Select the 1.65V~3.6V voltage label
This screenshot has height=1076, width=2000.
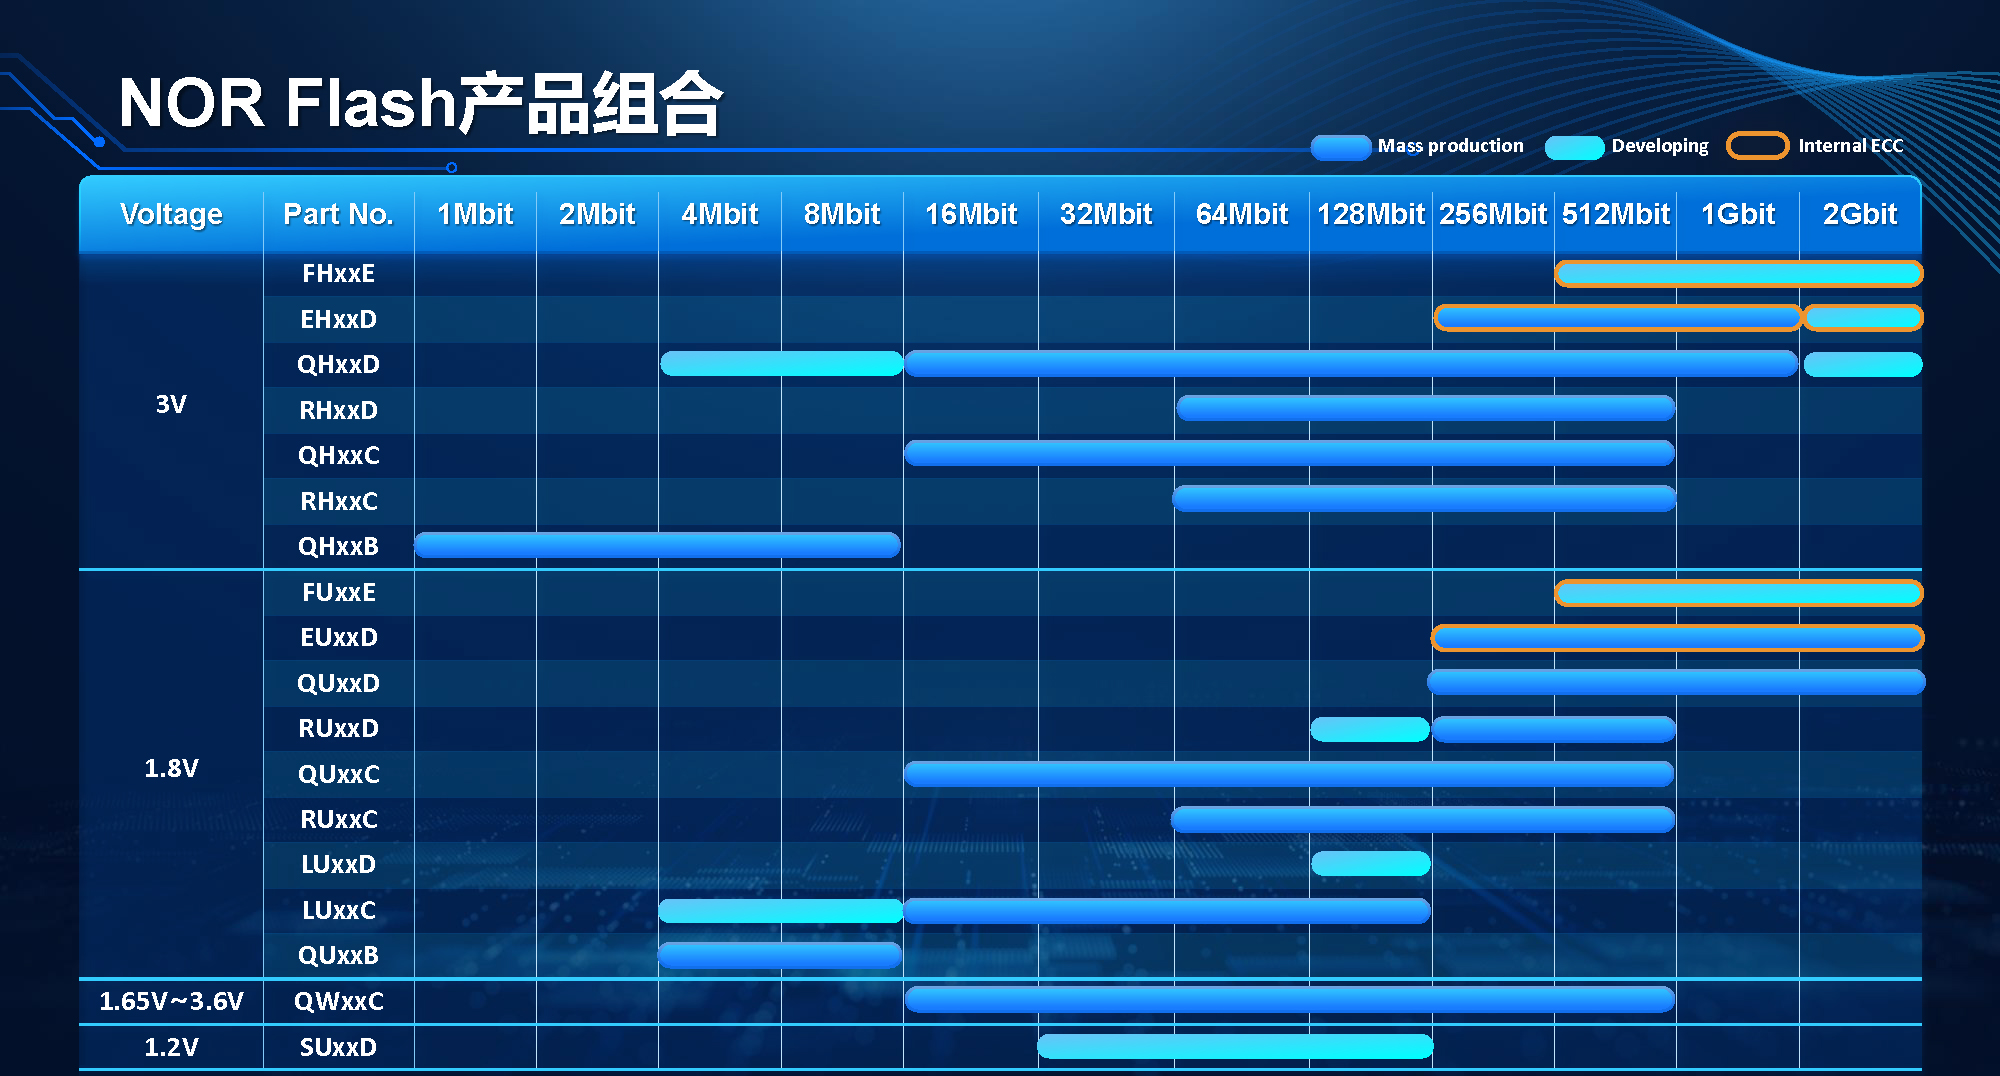171,1001
